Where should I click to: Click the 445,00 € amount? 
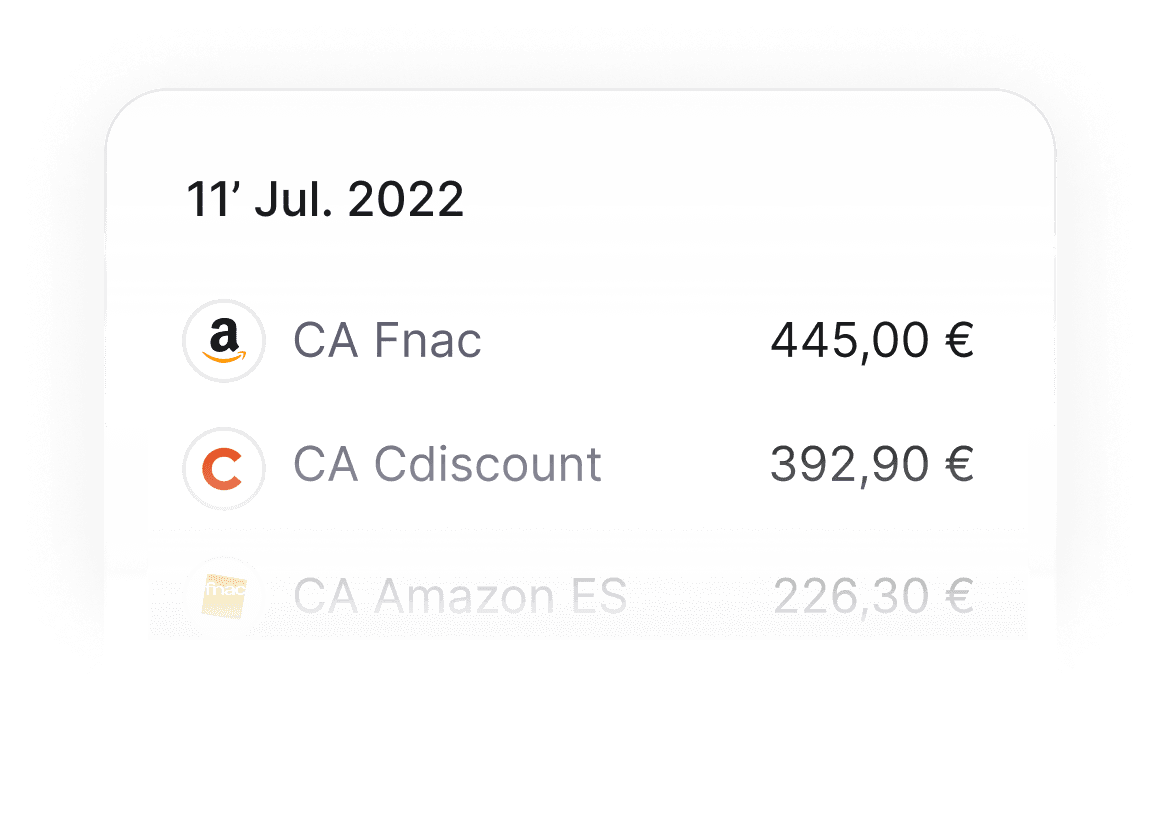coord(872,340)
